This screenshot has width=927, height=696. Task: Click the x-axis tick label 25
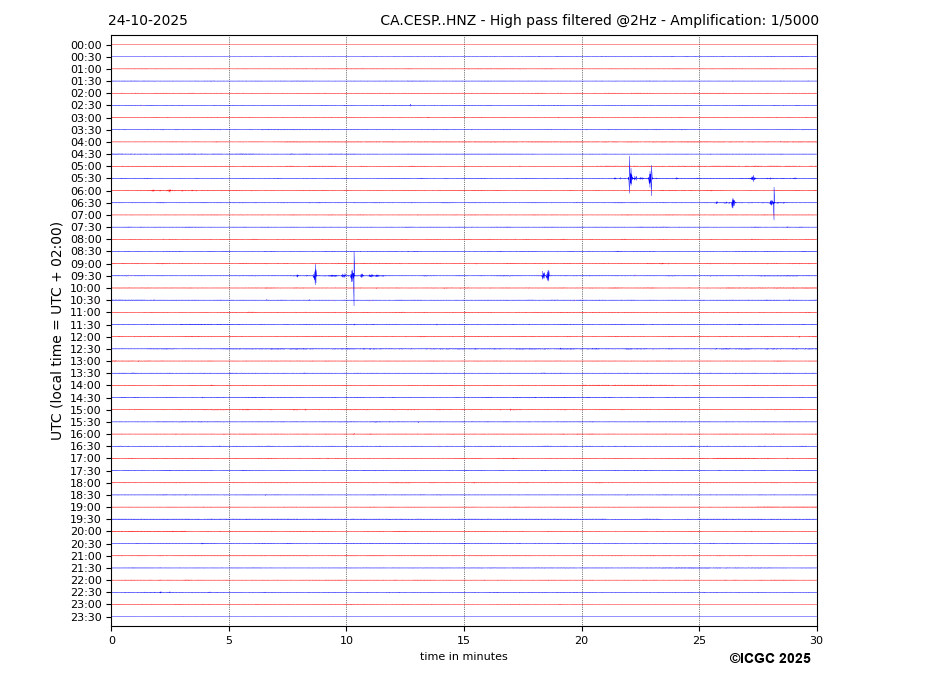coord(699,640)
